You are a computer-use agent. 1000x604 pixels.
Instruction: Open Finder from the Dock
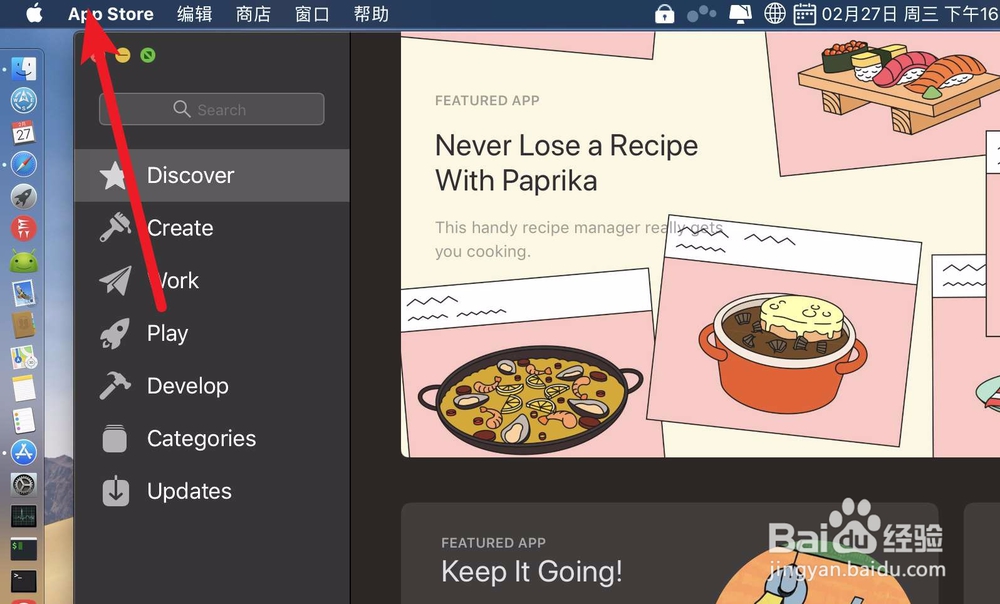pos(24,69)
